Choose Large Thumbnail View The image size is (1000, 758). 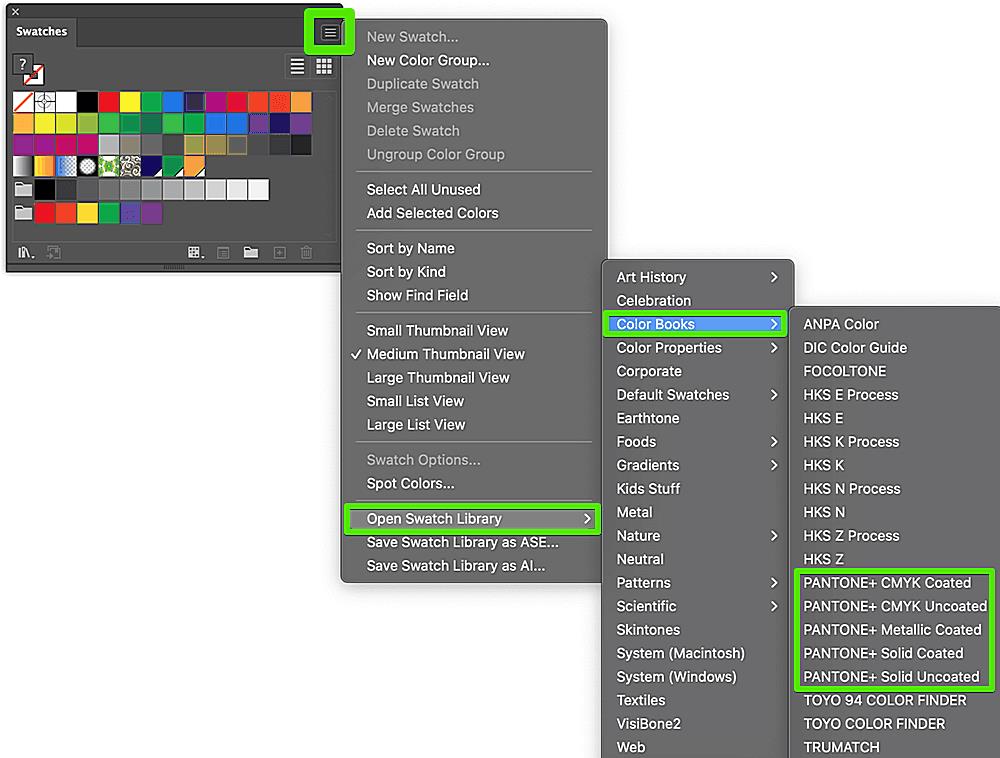[438, 377]
